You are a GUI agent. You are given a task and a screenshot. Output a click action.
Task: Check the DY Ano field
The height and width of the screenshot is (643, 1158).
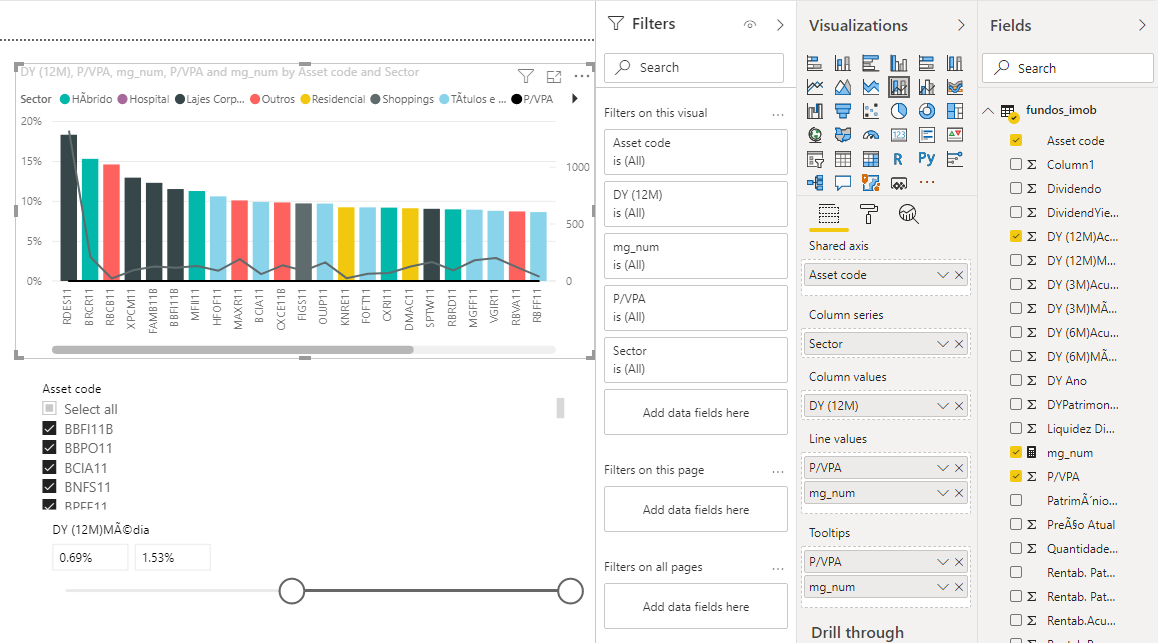[1016, 380]
